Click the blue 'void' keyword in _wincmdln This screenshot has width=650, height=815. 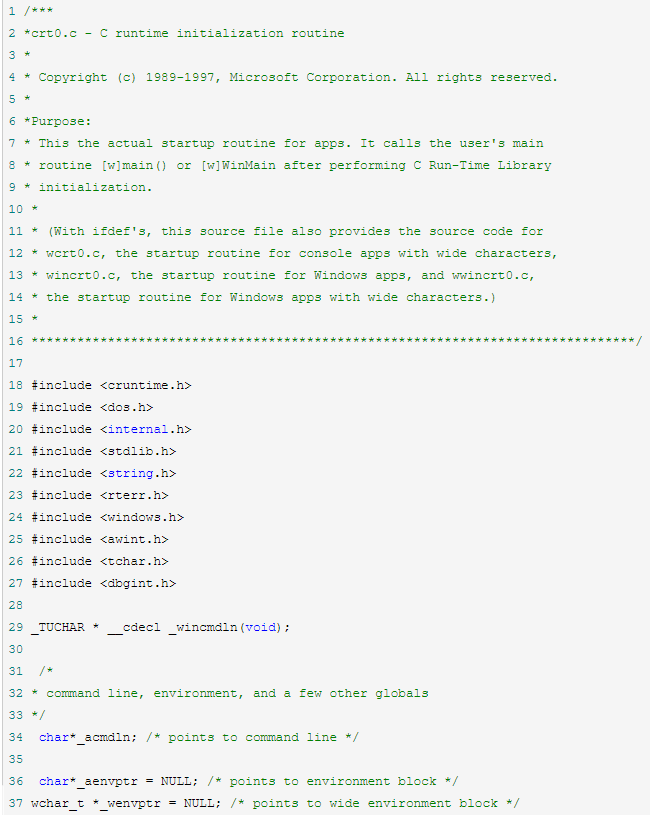(x=260, y=627)
